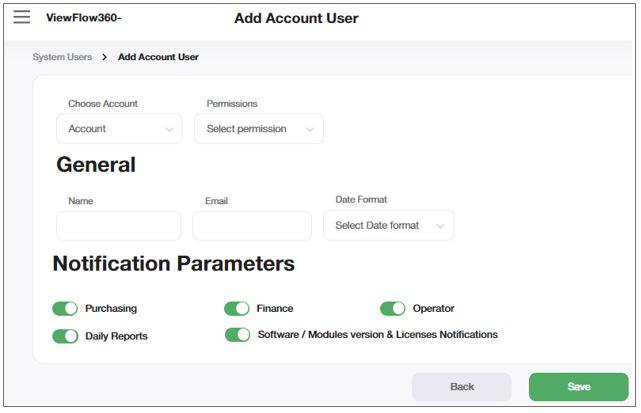Screen dimensions: 641x413
Task: Select Add Account User breadcrumb
Action: coord(158,57)
